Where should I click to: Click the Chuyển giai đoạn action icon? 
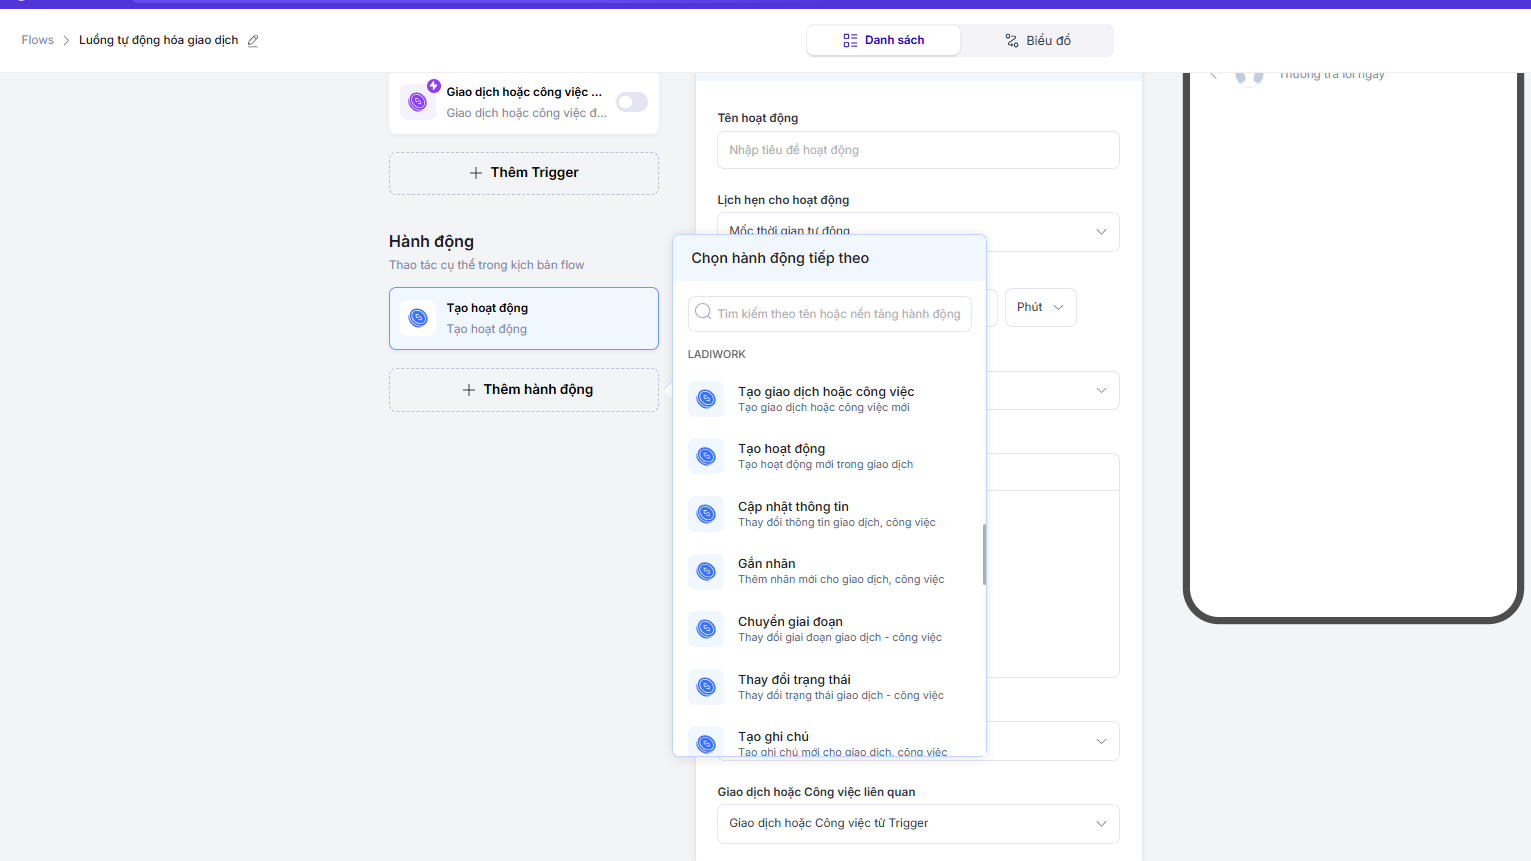click(706, 629)
